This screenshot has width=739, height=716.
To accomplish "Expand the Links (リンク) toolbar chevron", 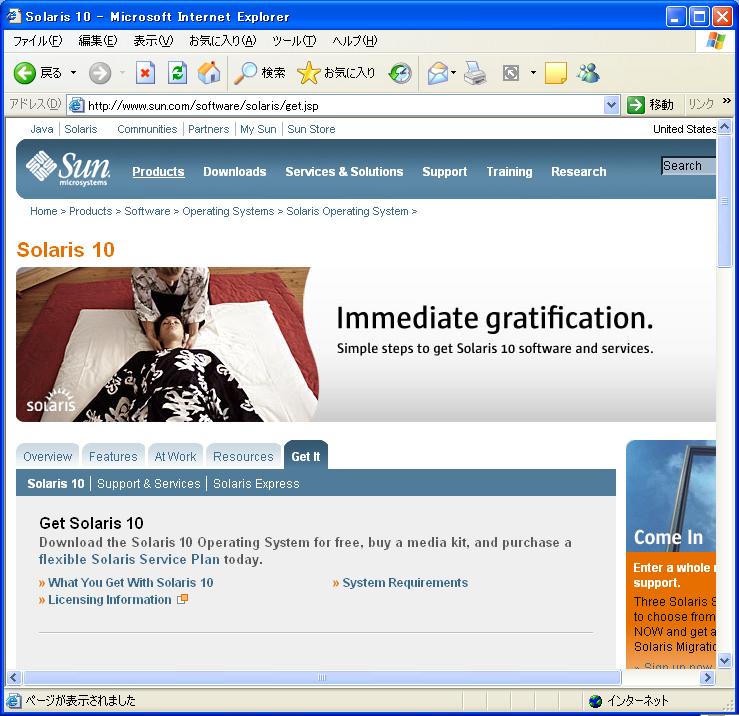I will pyautogui.click(x=726, y=100).
